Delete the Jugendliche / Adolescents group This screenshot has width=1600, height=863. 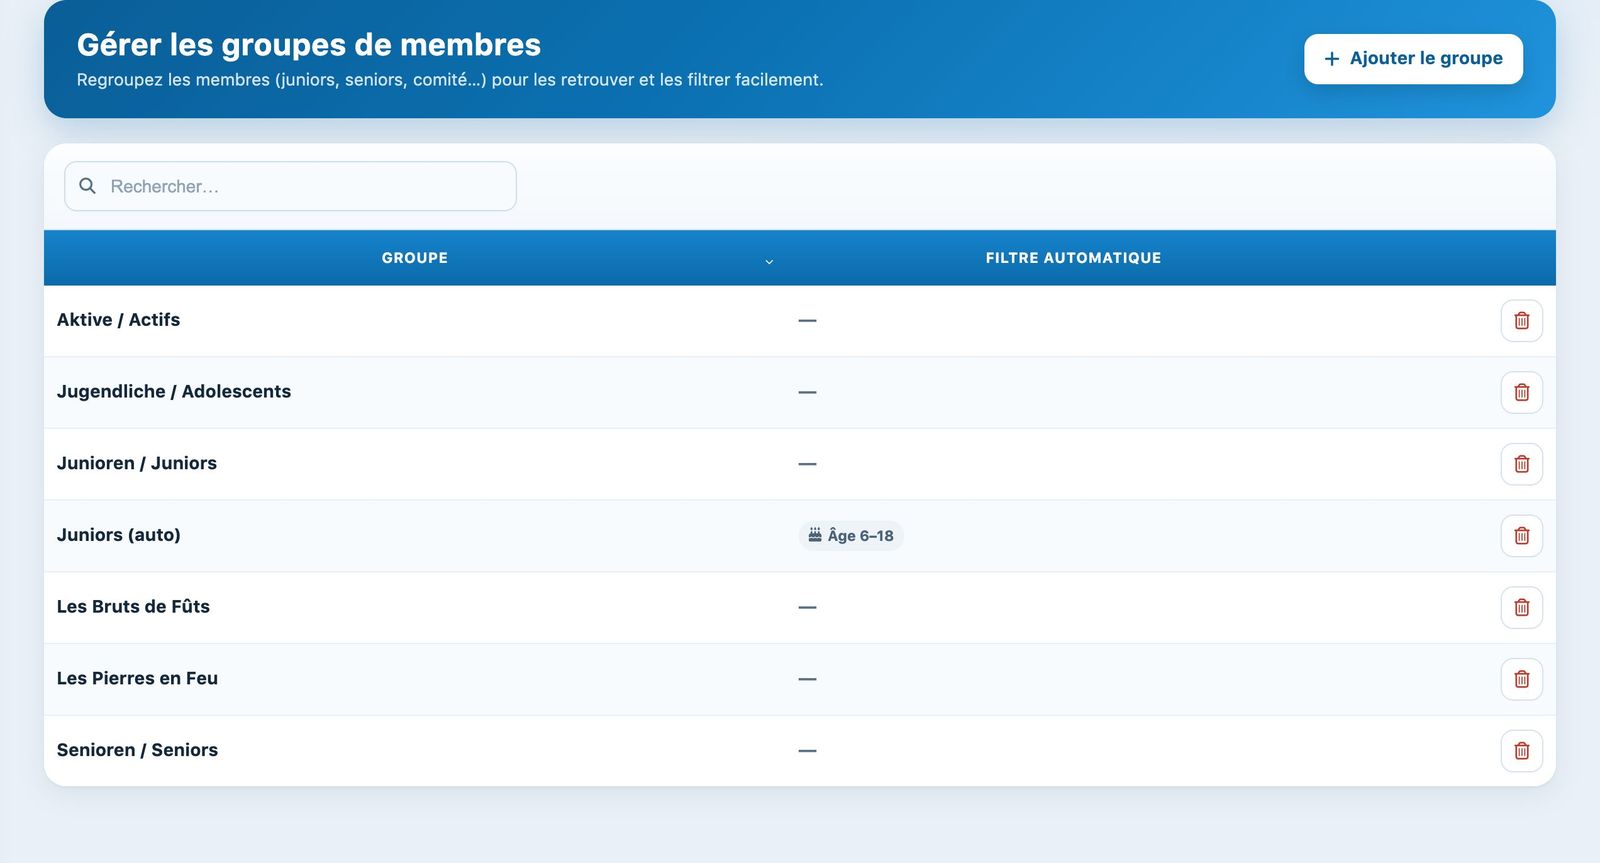point(1521,393)
